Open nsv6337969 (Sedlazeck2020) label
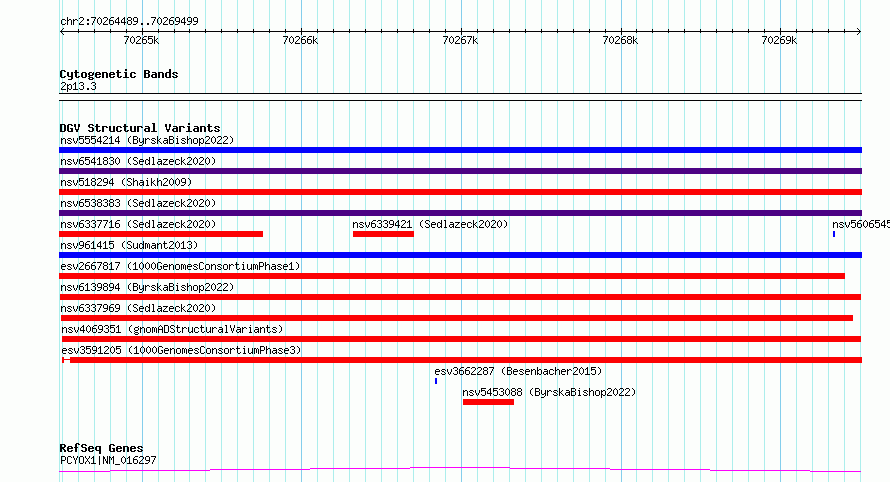This screenshot has width=890, height=482. (x=138, y=308)
